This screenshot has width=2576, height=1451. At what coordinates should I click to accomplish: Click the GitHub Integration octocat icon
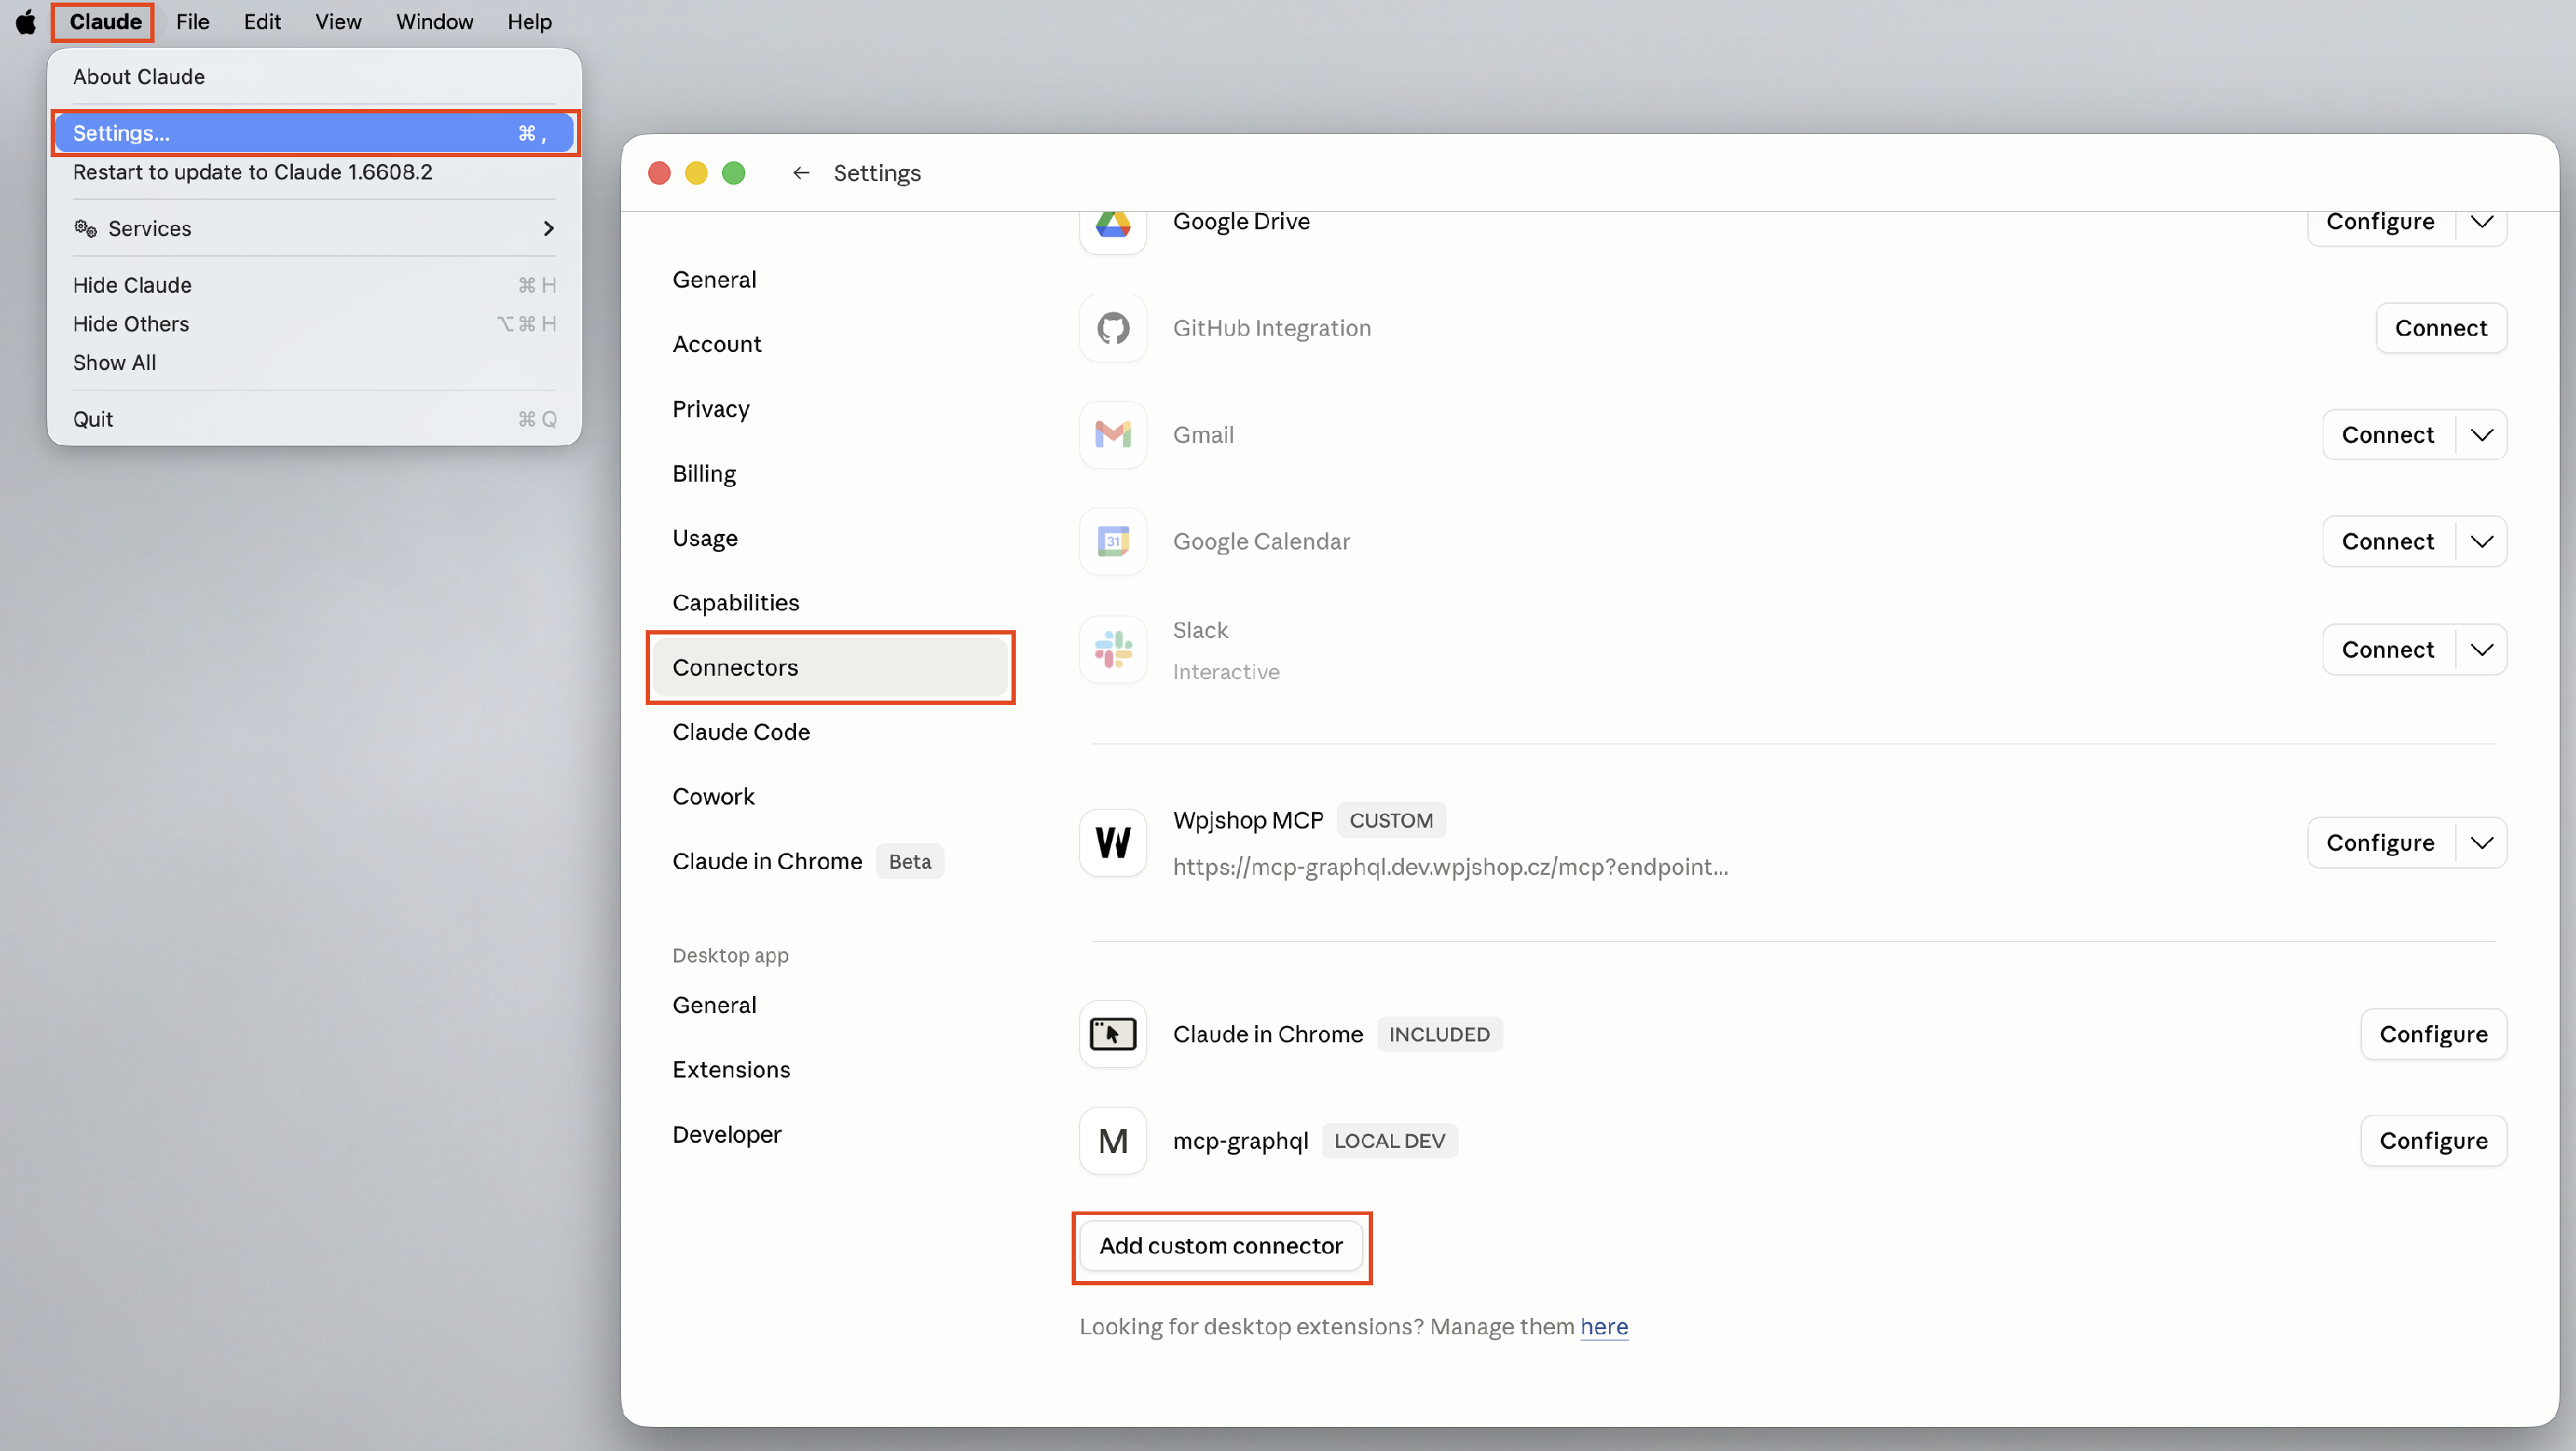pyautogui.click(x=1113, y=328)
